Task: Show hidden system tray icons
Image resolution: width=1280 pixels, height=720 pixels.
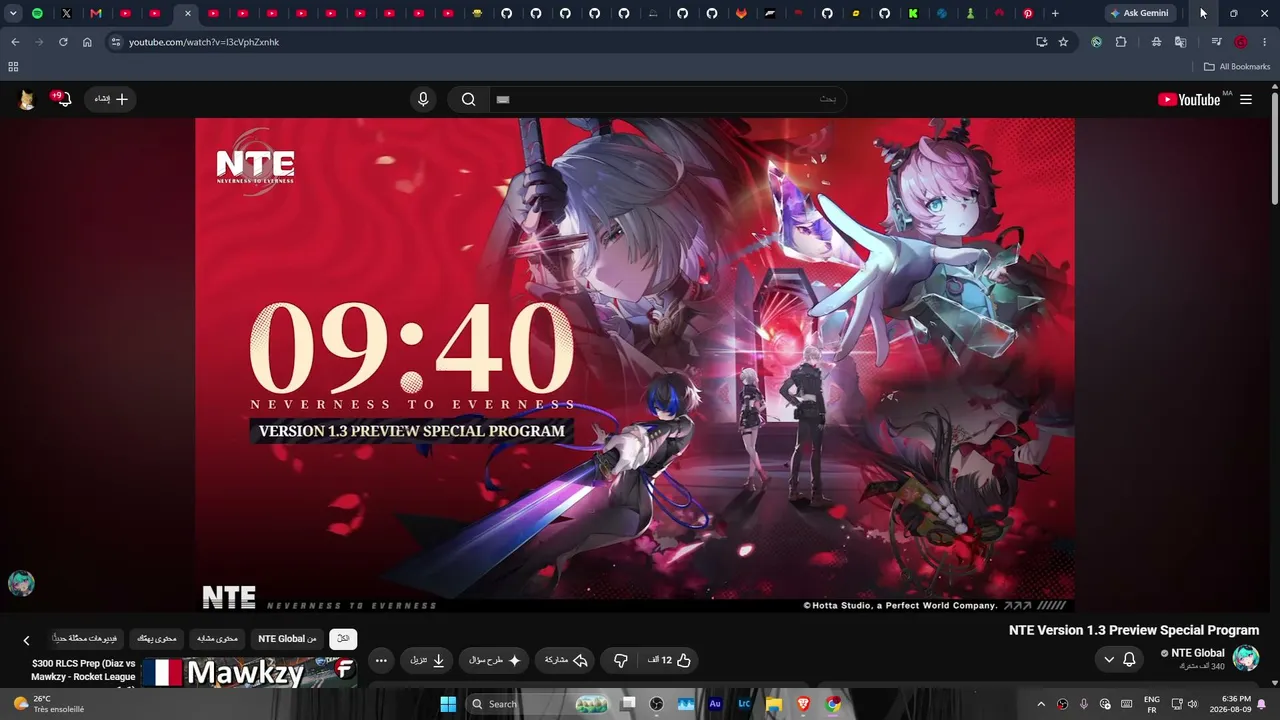Action: (1041, 704)
